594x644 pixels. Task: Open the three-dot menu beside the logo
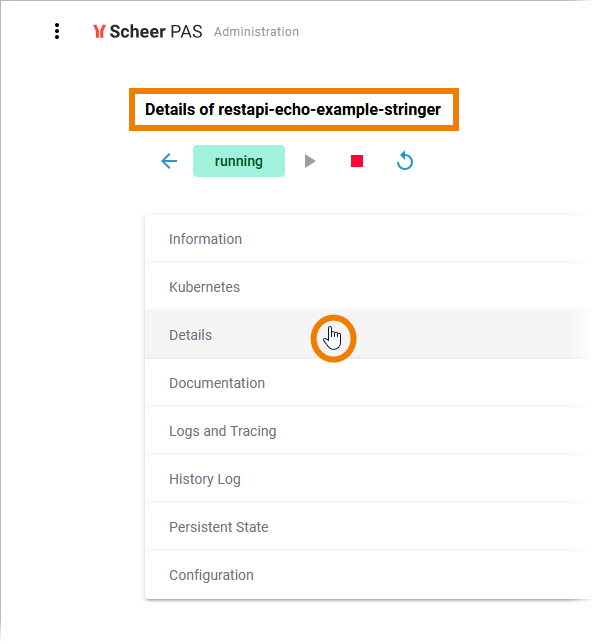[x=57, y=31]
